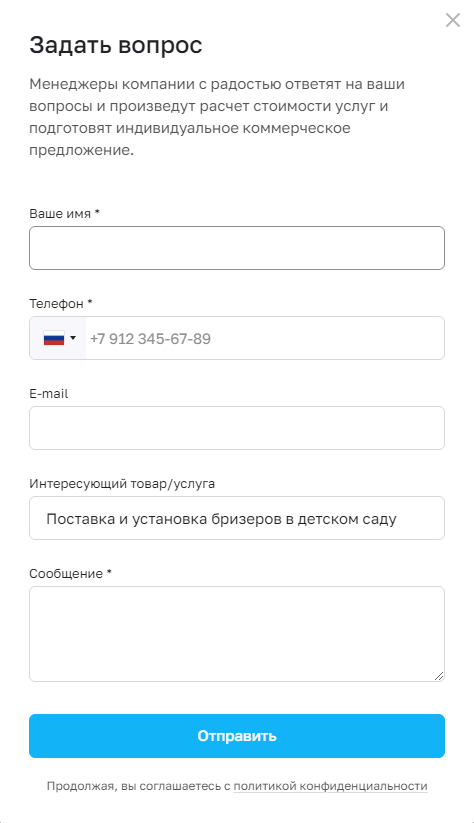This screenshot has height=823, width=474.
Task: Click the Интересующий товар/услуга field
Action: (237, 518)
